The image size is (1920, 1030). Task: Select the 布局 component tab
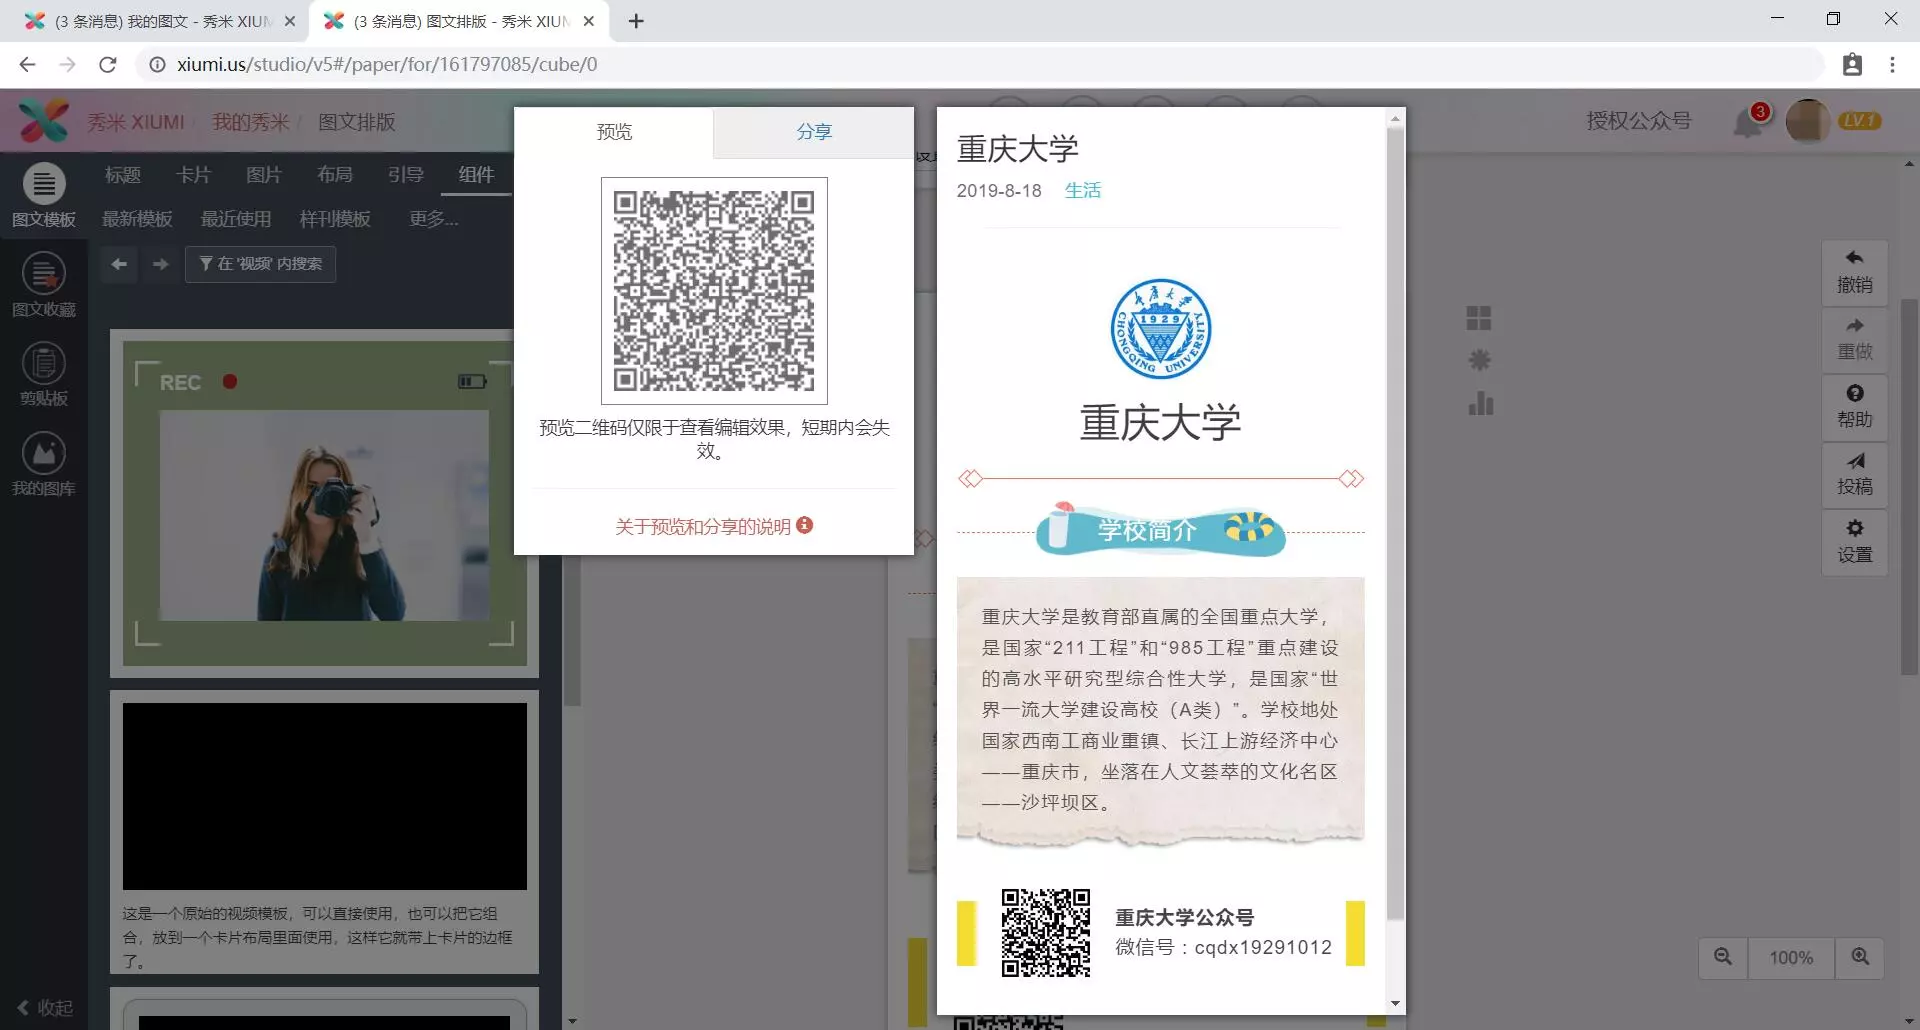click(335, 175)
